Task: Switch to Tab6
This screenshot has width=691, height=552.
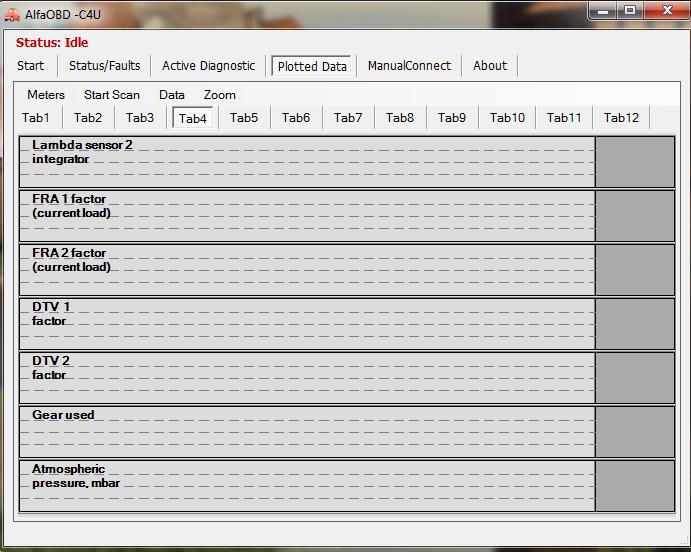Action: (296, 118)
